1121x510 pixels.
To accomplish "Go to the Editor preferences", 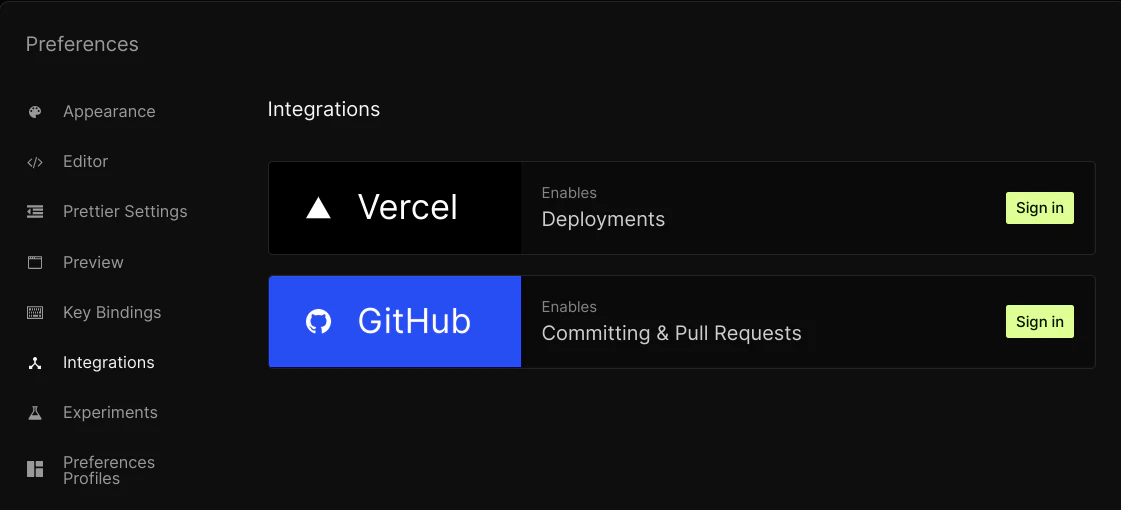I will (85, 162).
